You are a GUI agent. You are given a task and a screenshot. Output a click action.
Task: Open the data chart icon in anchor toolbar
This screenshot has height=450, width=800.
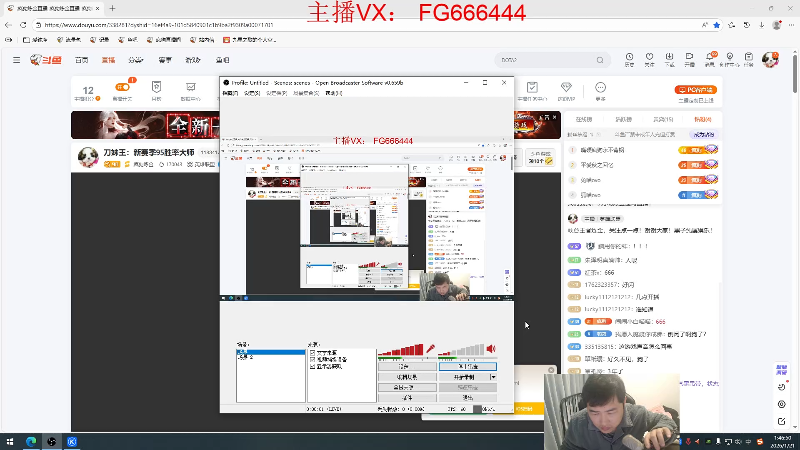(x=191, y=87)
